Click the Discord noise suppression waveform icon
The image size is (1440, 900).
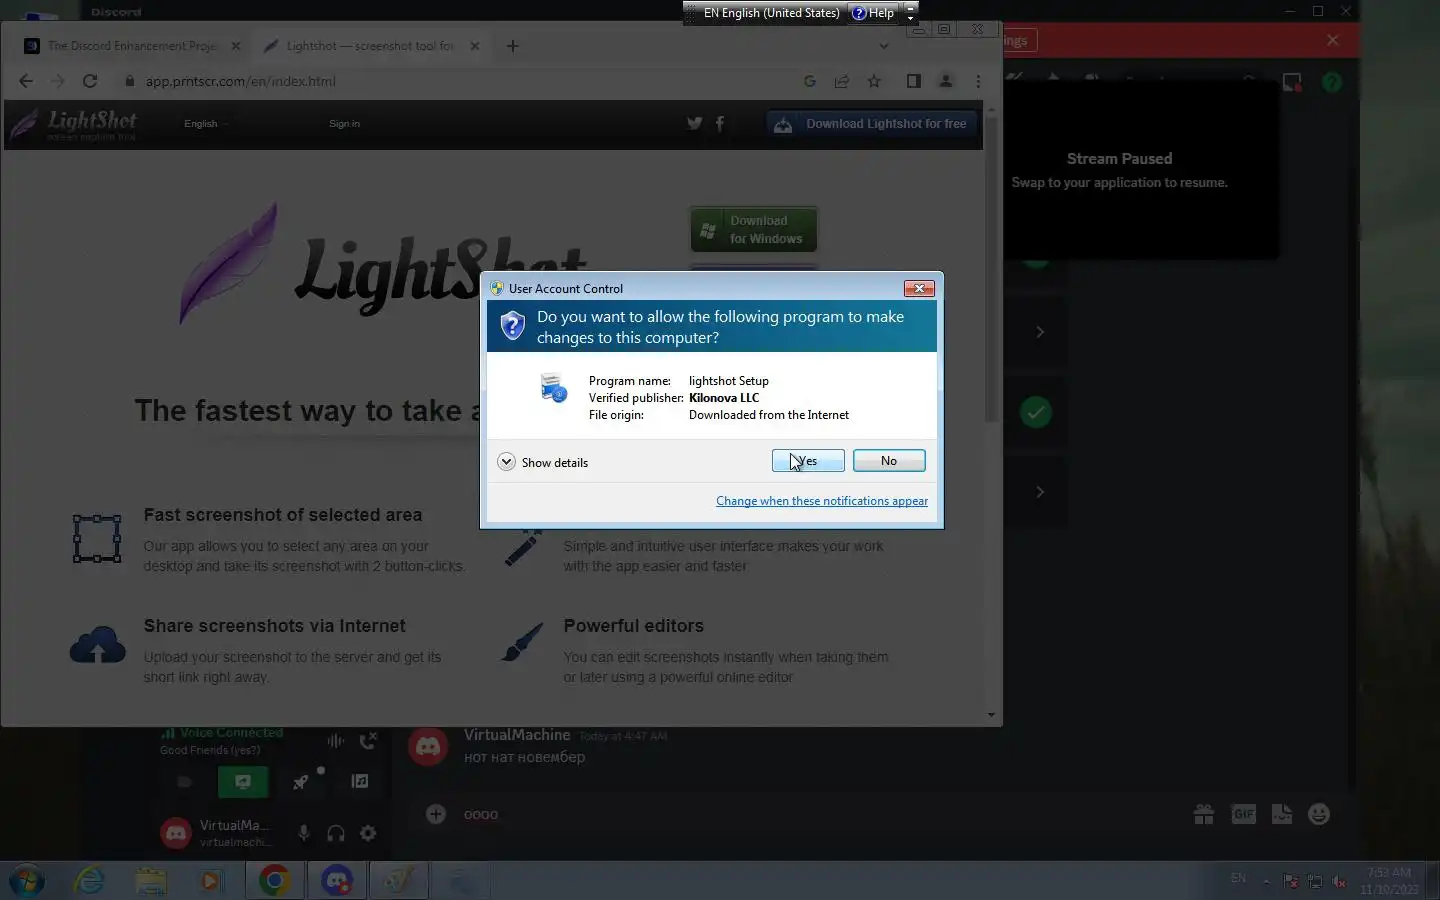(335, 741)
